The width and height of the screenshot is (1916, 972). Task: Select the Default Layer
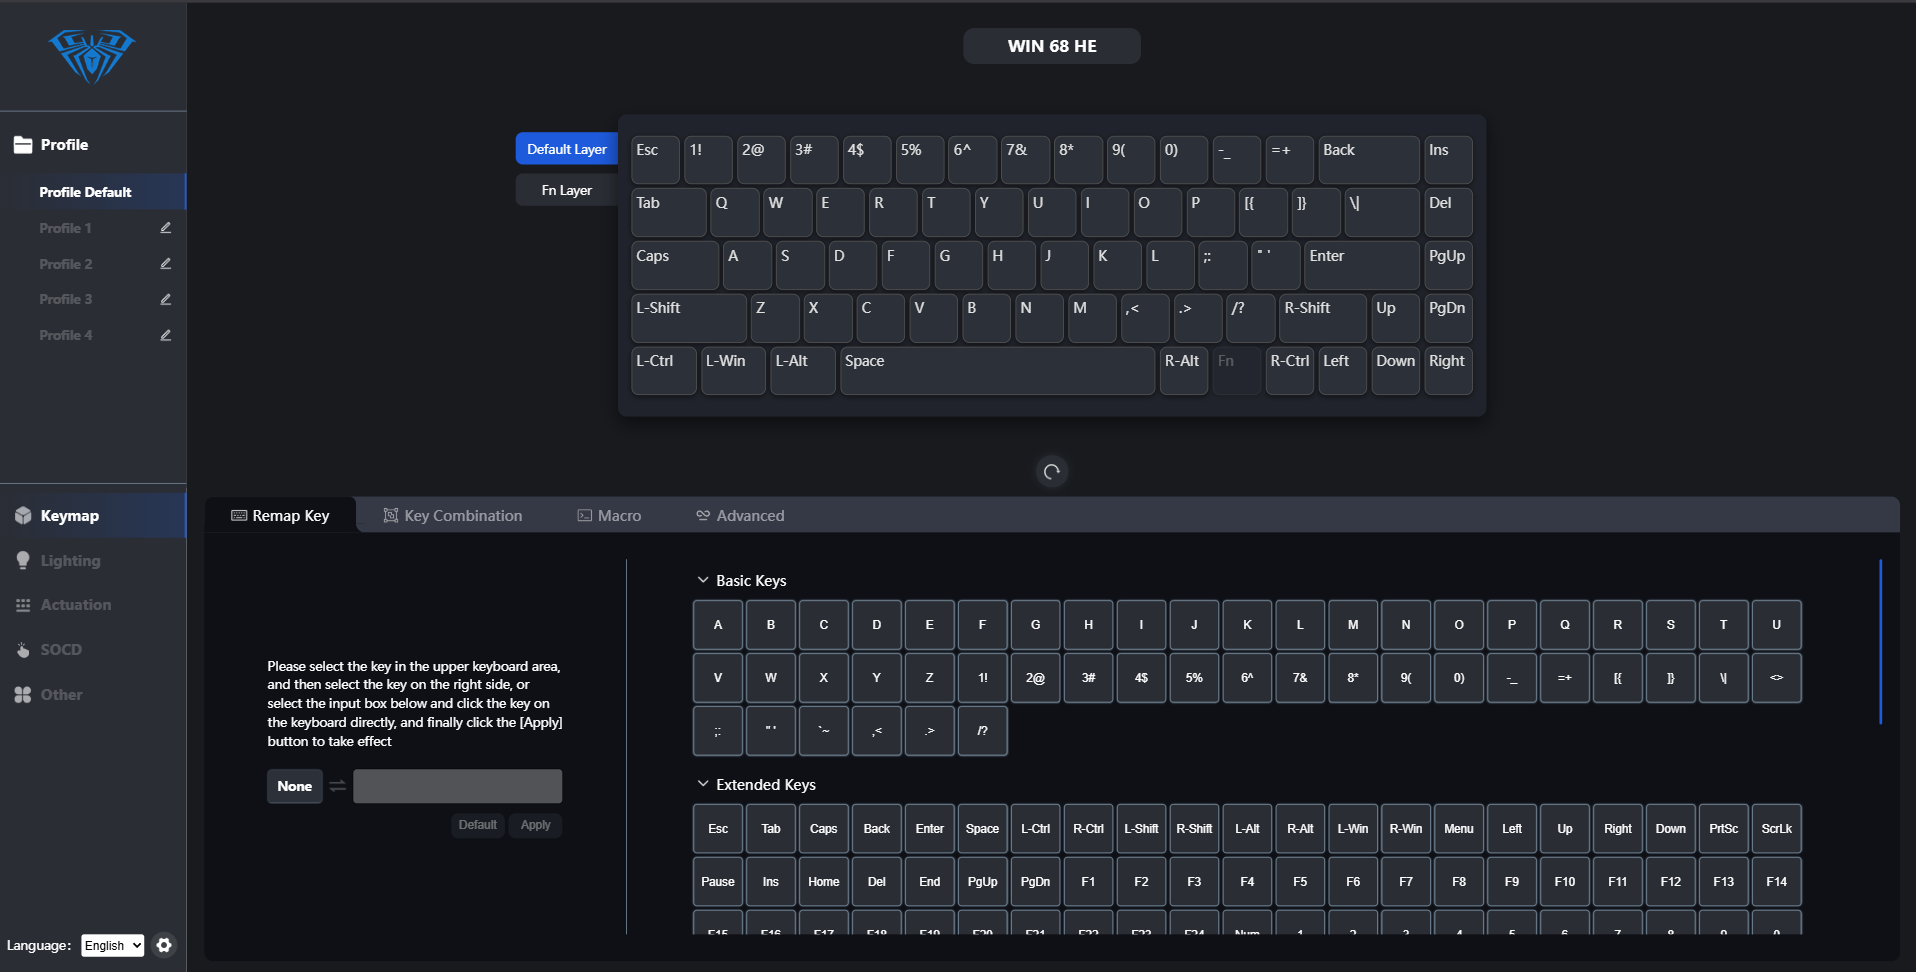(x=567, y=149)
